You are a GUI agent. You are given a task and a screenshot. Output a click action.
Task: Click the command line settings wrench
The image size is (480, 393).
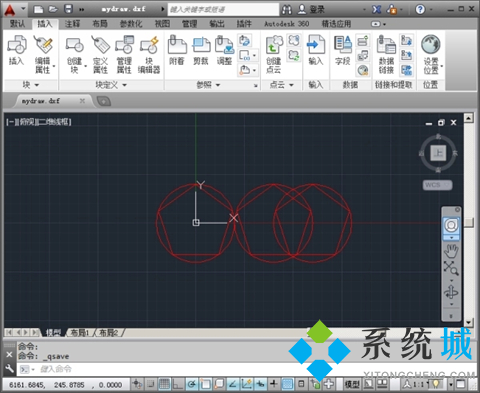[x=9, y=369]
